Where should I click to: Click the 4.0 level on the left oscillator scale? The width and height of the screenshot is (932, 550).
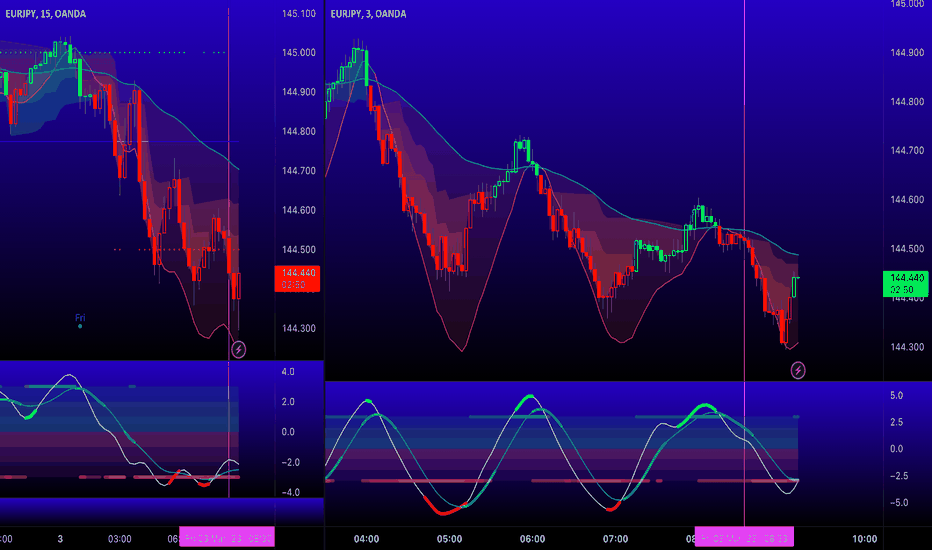(288, 372)
